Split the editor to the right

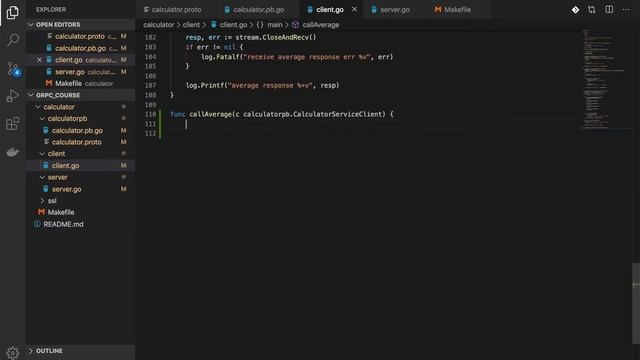click(x=609, y=9)
